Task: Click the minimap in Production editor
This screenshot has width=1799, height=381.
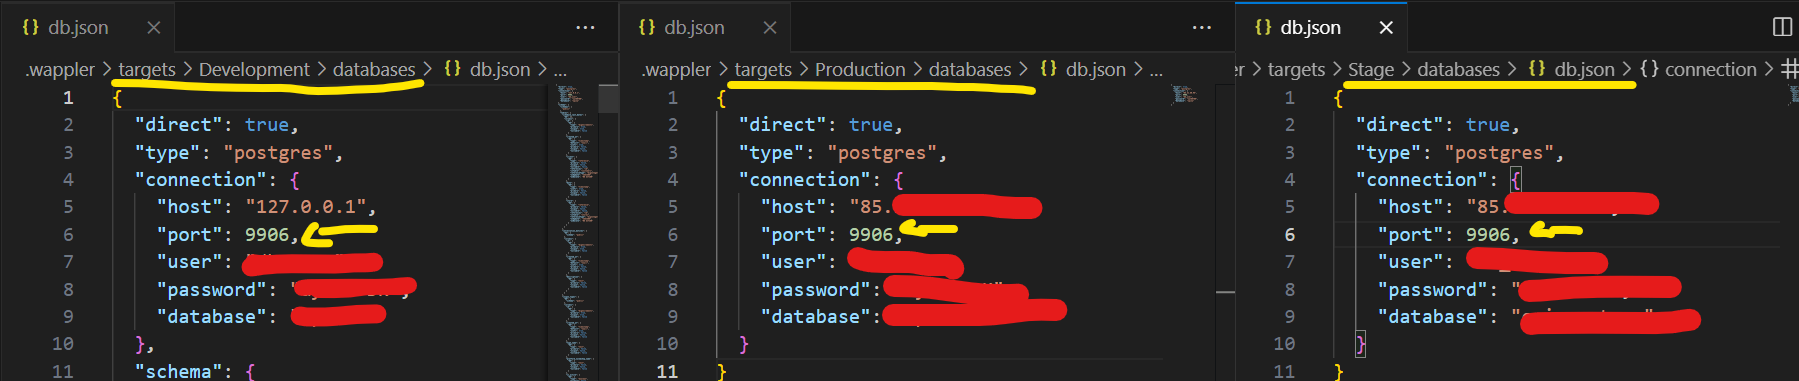Action: 1185,94
